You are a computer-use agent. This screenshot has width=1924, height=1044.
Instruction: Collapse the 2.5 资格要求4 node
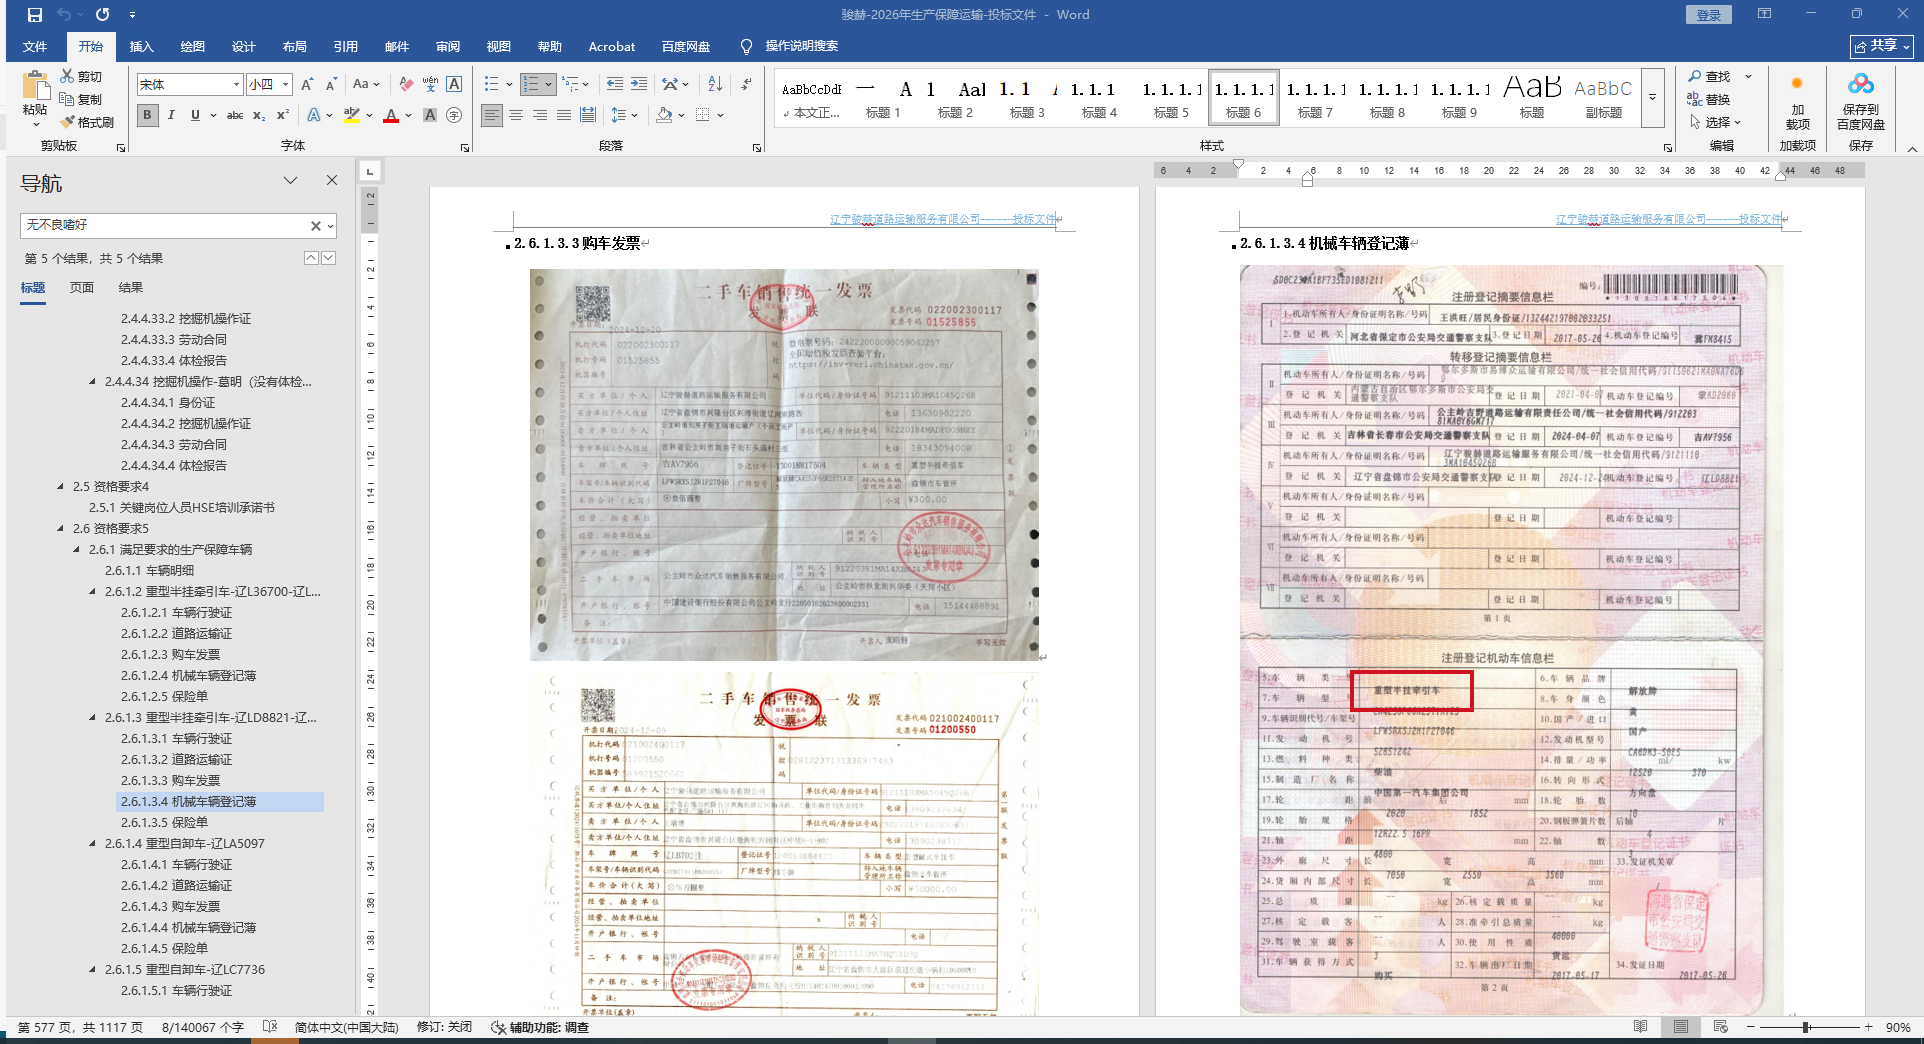click(x=61, y=487)
